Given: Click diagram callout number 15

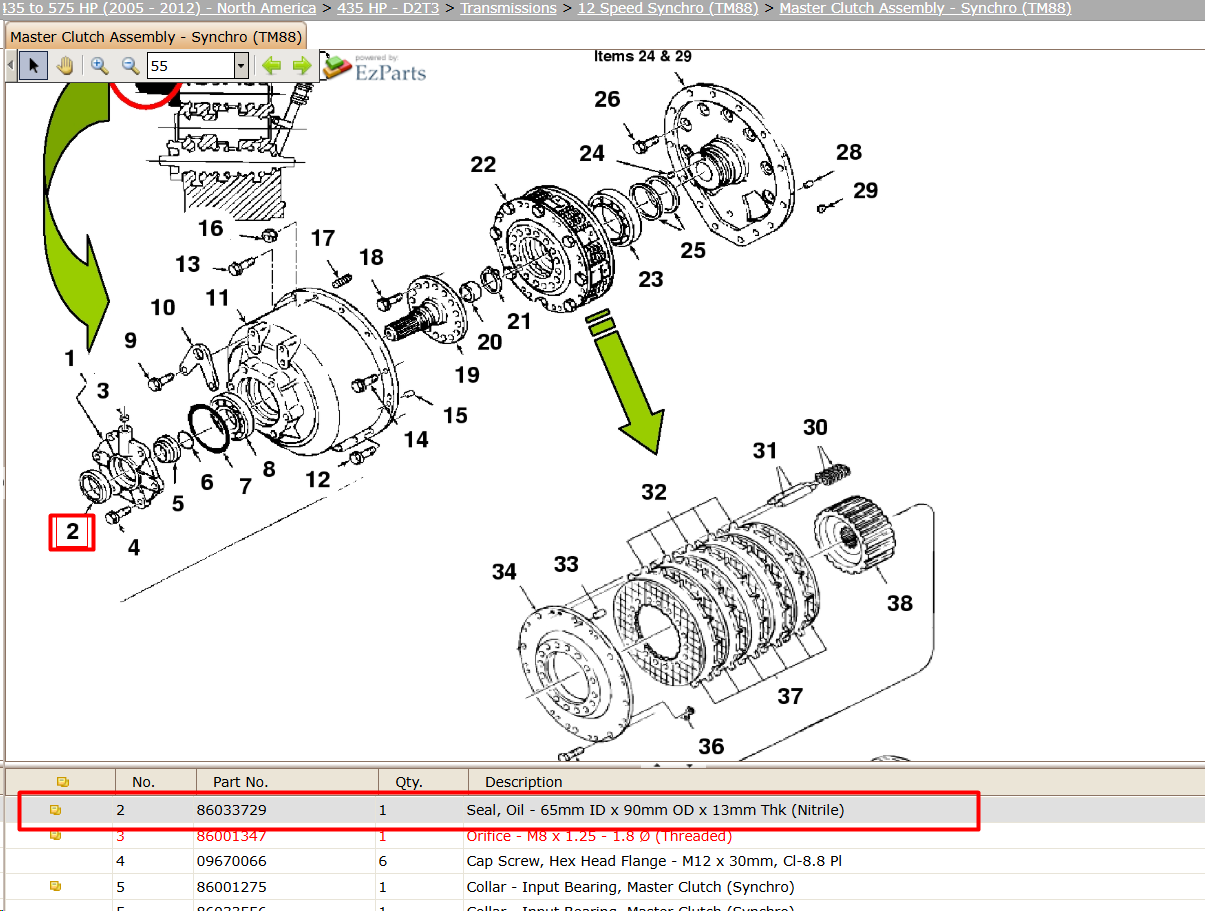Looking at the screenshot, I should 455,415.
